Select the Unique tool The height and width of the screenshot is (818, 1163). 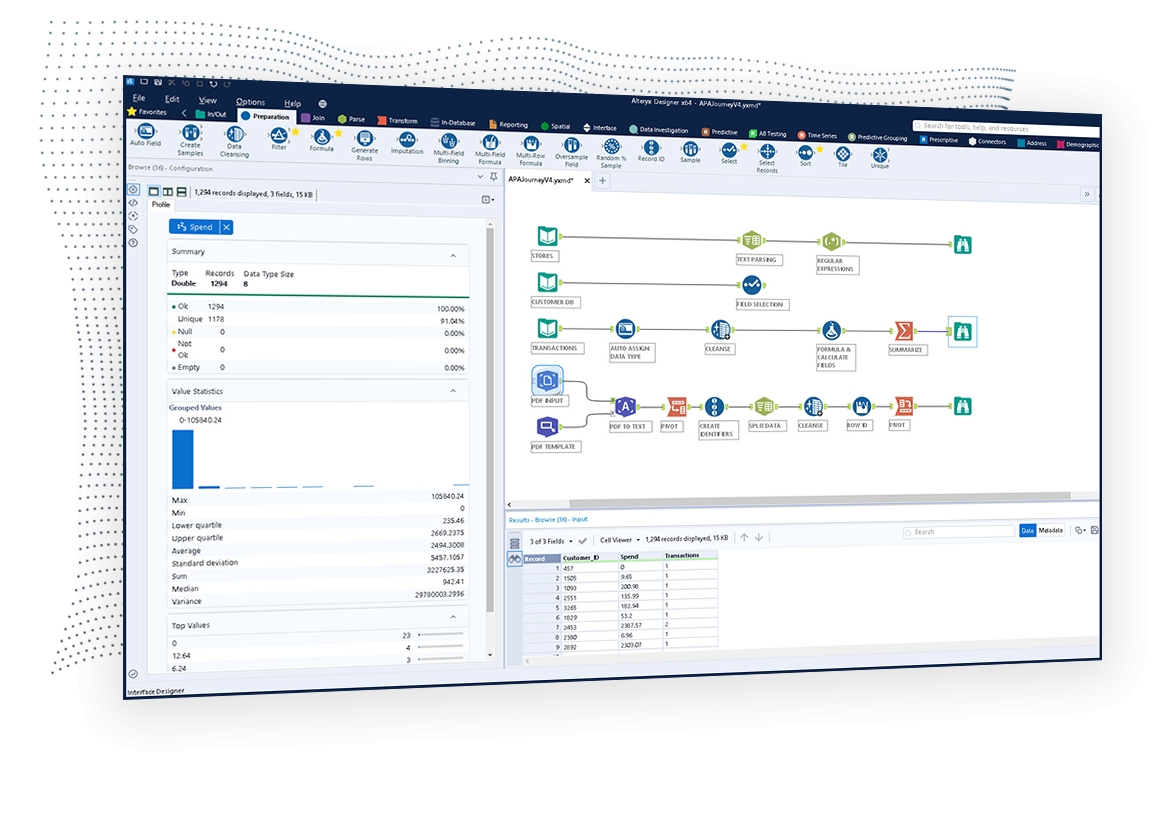coord(880,158)
